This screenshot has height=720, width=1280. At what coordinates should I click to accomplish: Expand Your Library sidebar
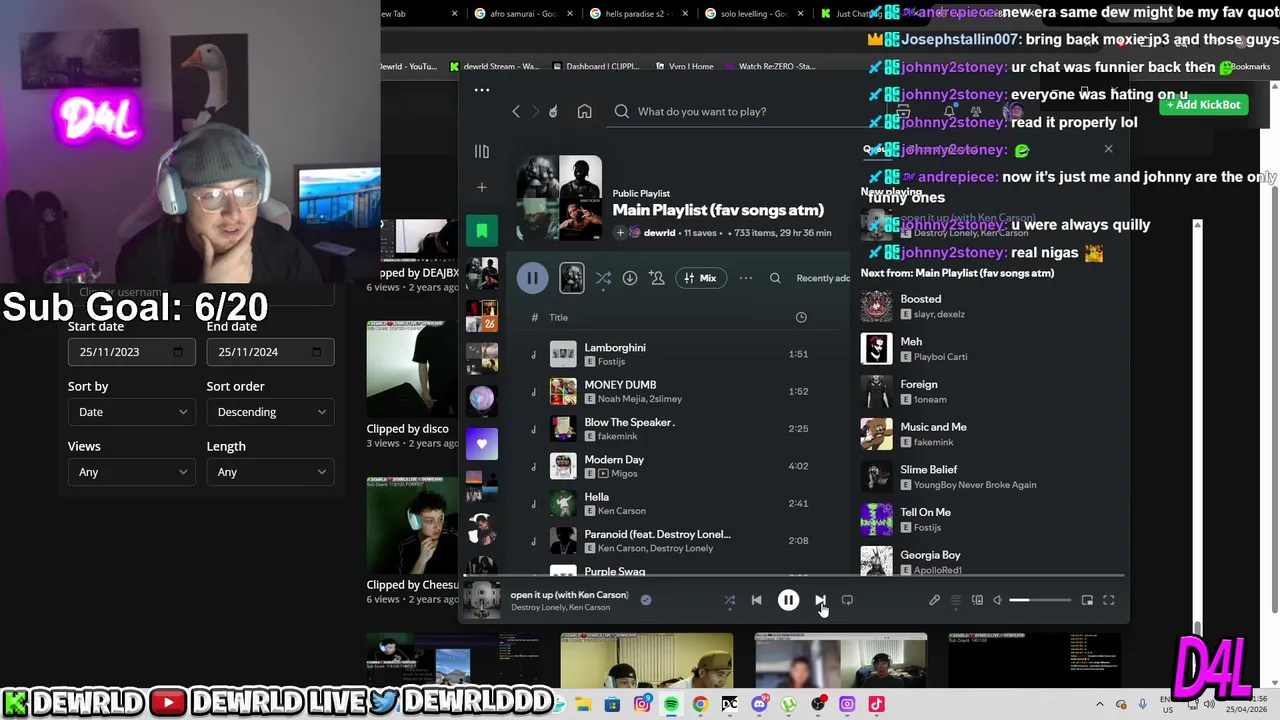482,152
